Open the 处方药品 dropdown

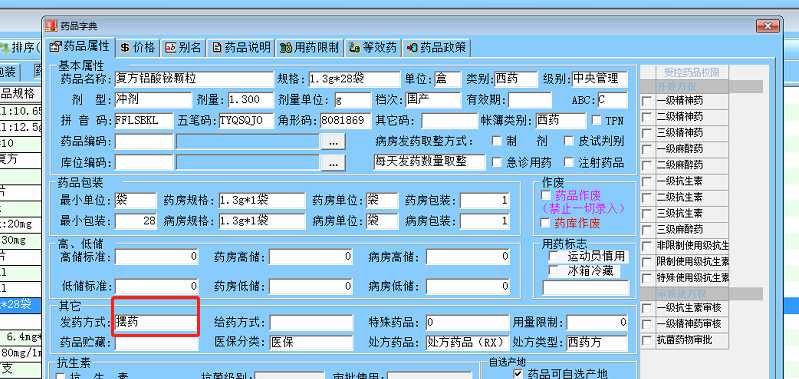click(x=467, y=342)
